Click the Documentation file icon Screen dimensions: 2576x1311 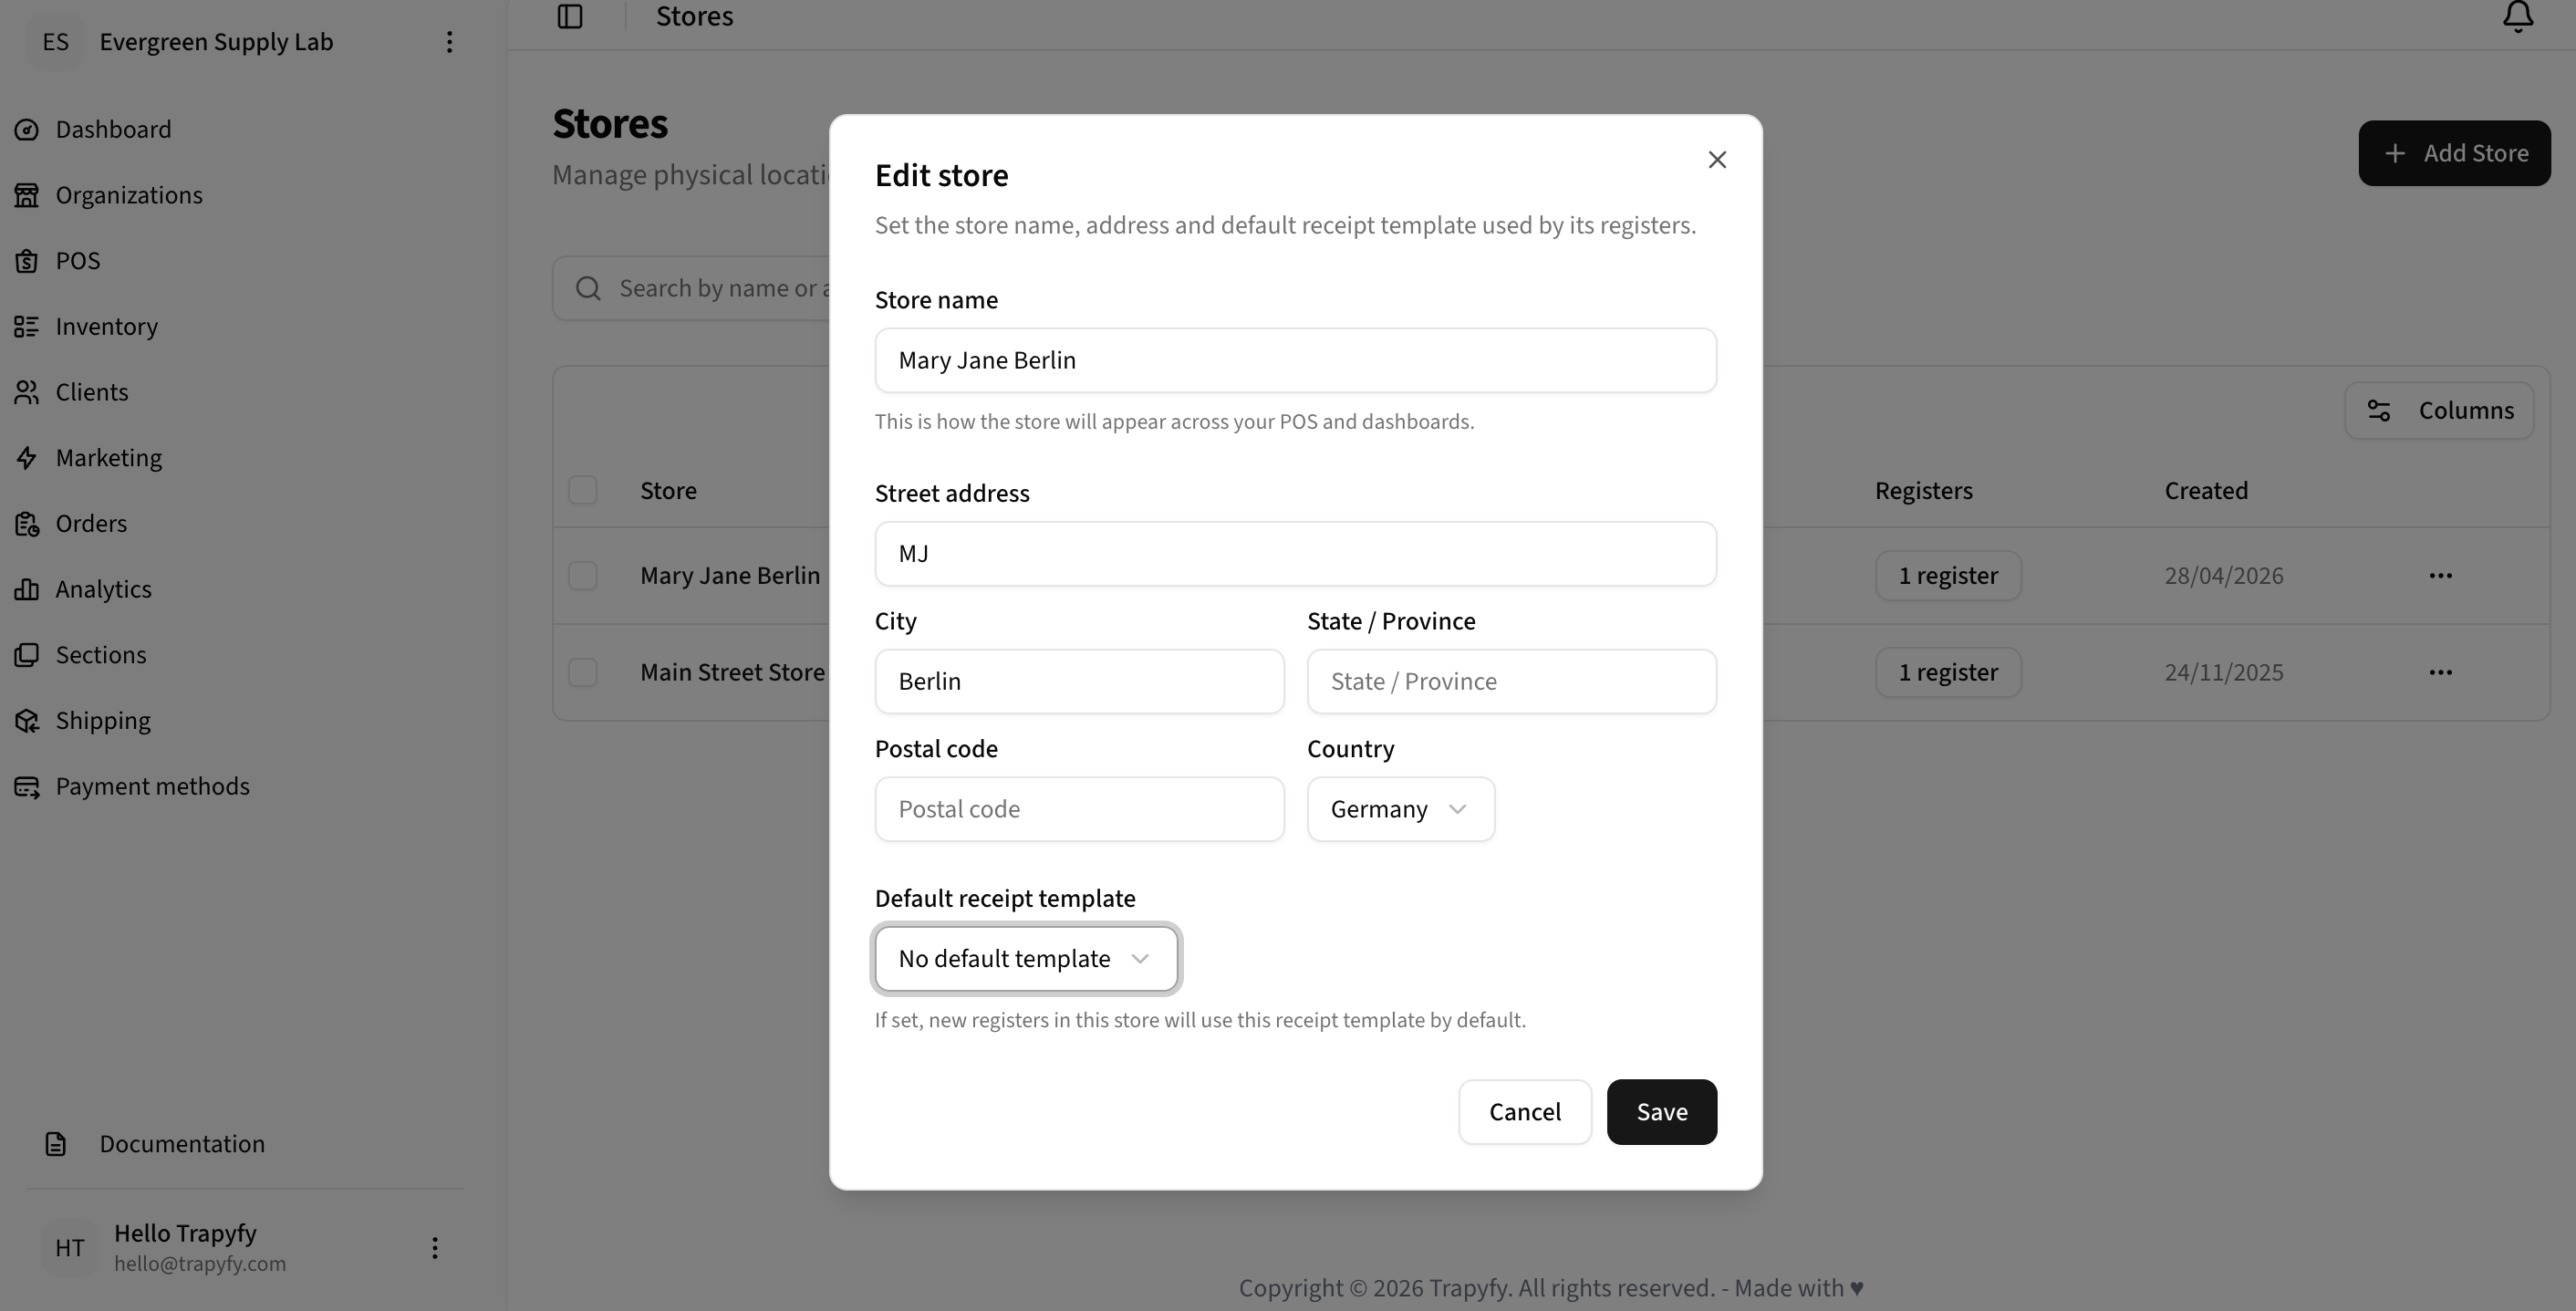56,1144
